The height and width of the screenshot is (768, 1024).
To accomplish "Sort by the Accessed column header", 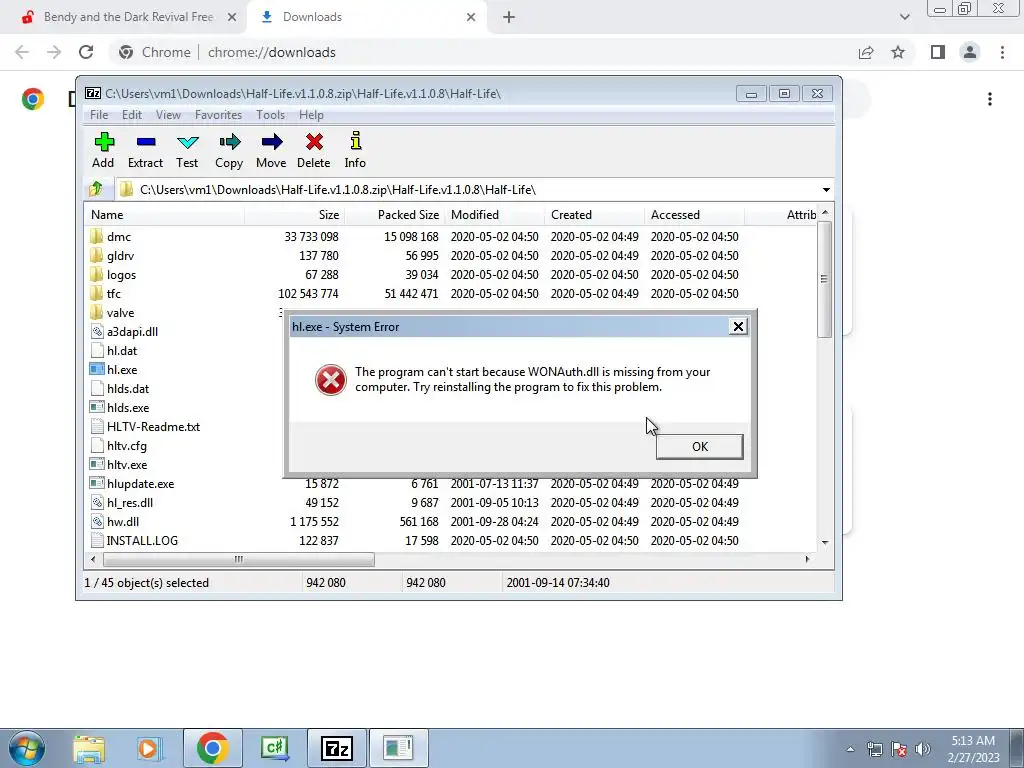I will (x=694, y=215).
